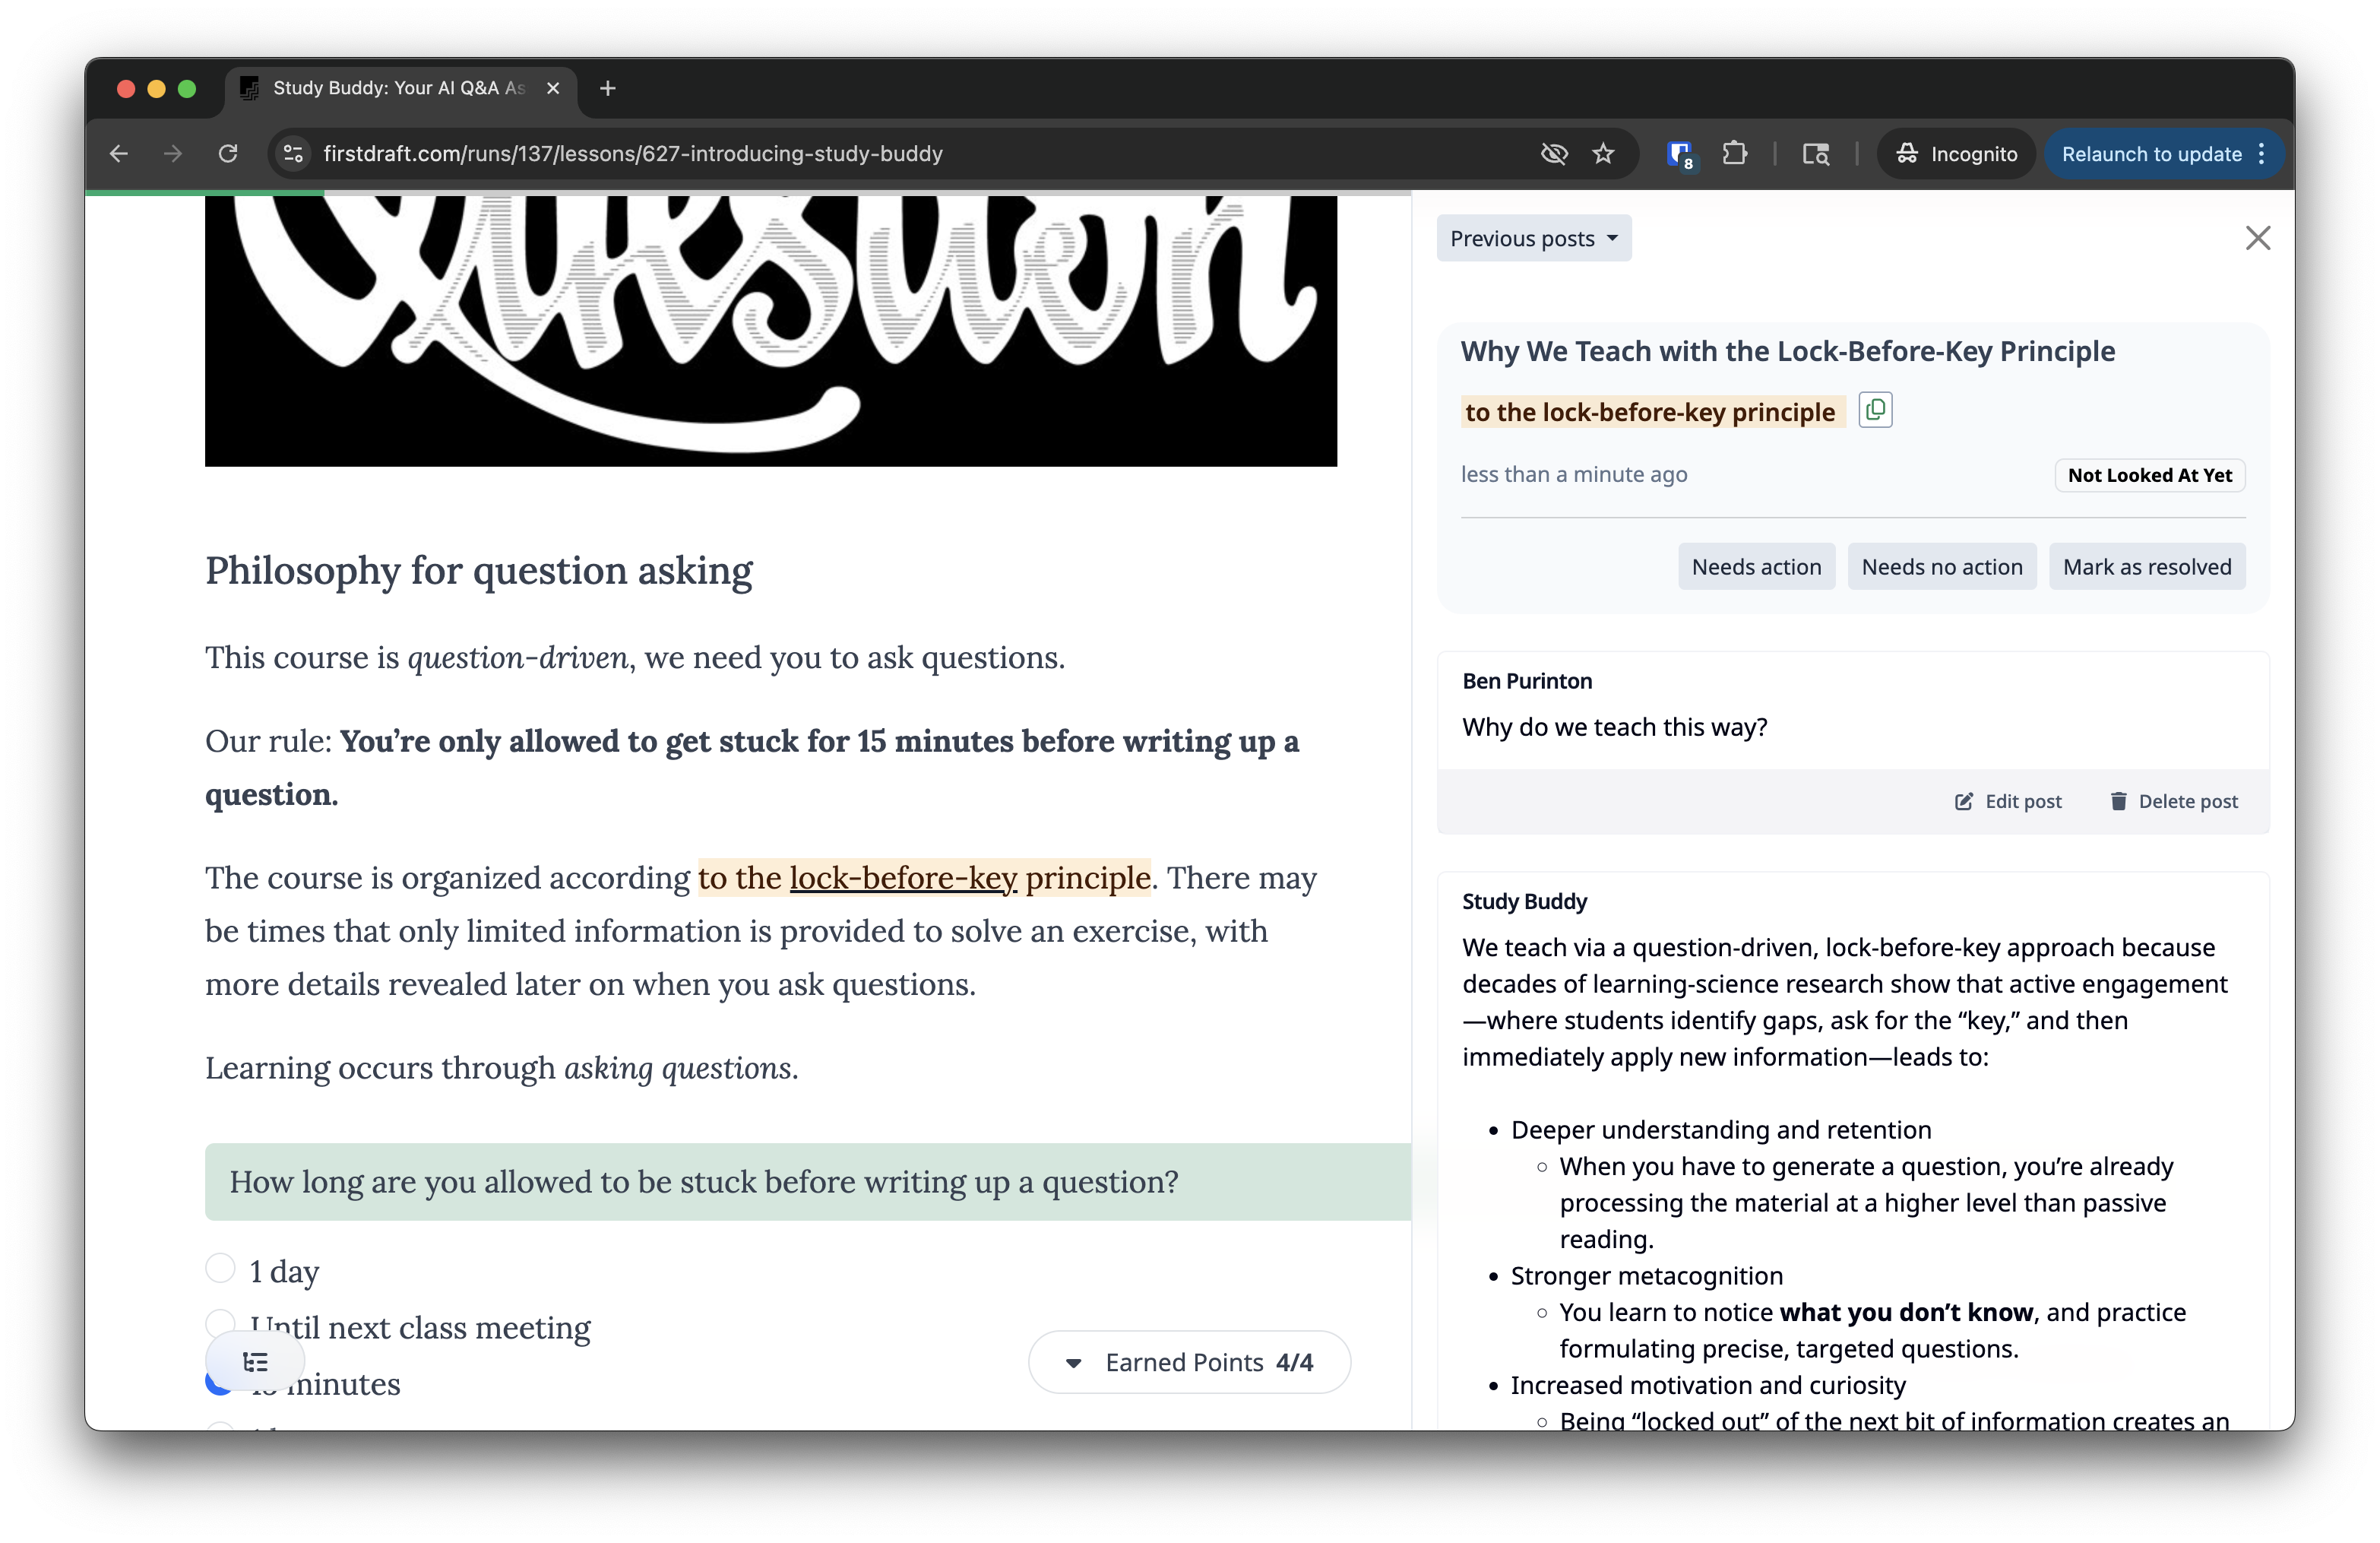Click the address bar URL
The image size is (2380, 1543).
coord(633,154)
